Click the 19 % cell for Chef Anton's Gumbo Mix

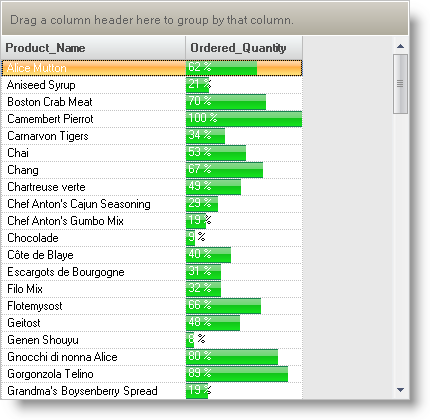244,221
